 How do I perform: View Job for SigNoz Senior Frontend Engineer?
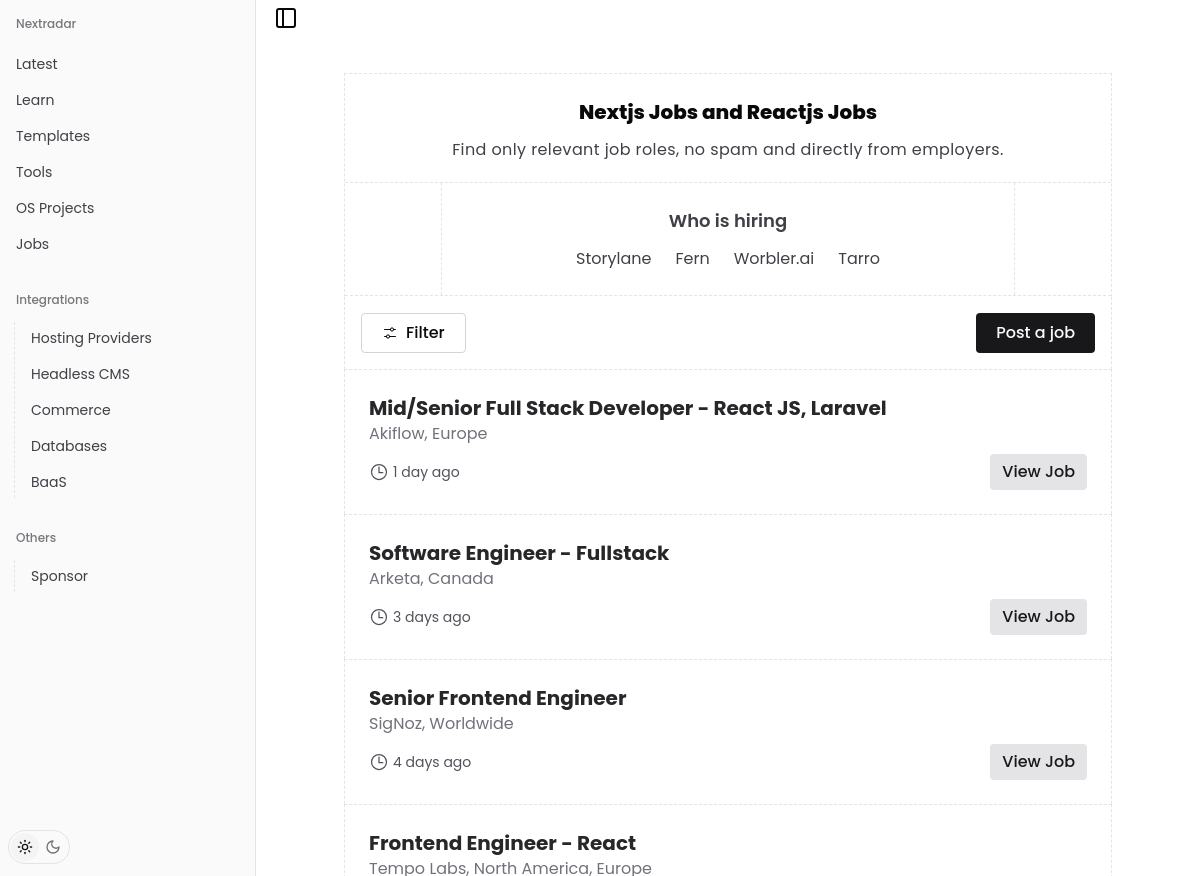(1038, 762)
